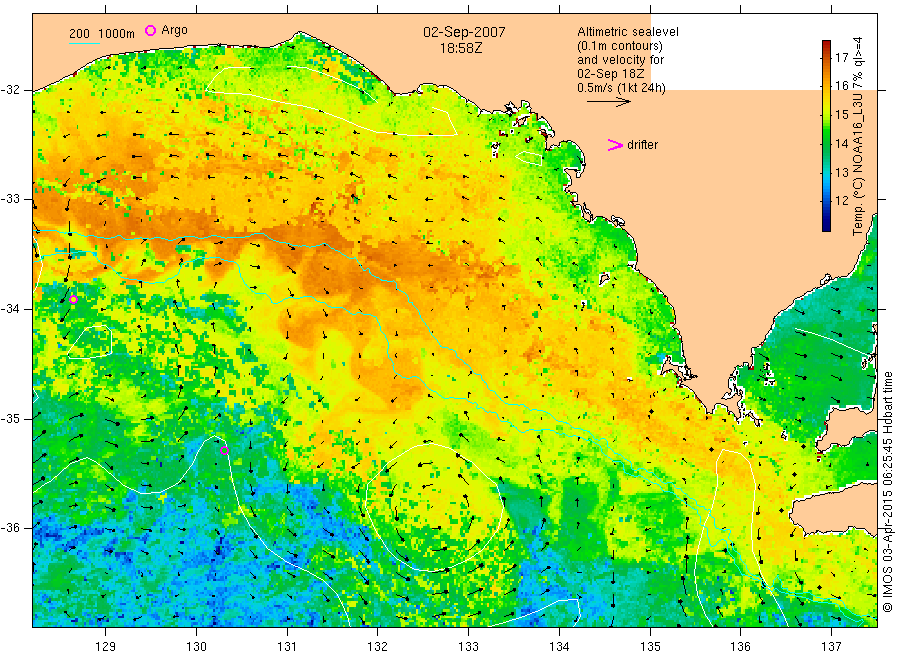The width and height of the screenshot is (900, 660).
Task: Click the '200 1000m' depth legend text
Action: click(x=102, y=33)
